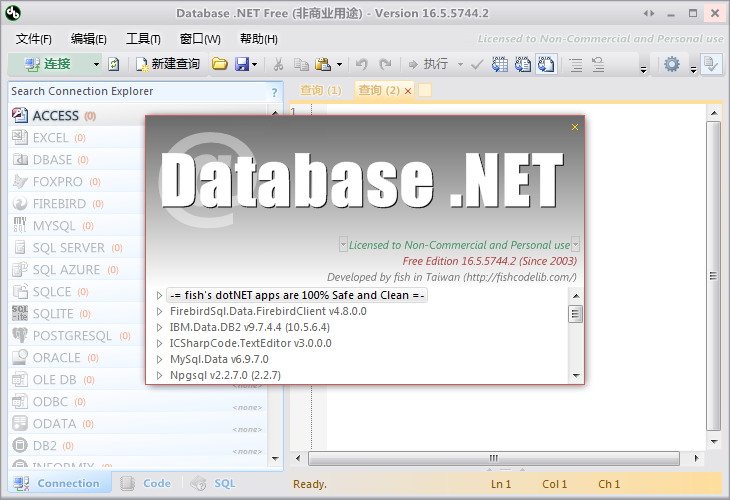Click the 连接 (Connect) button

tap(48, 64)
